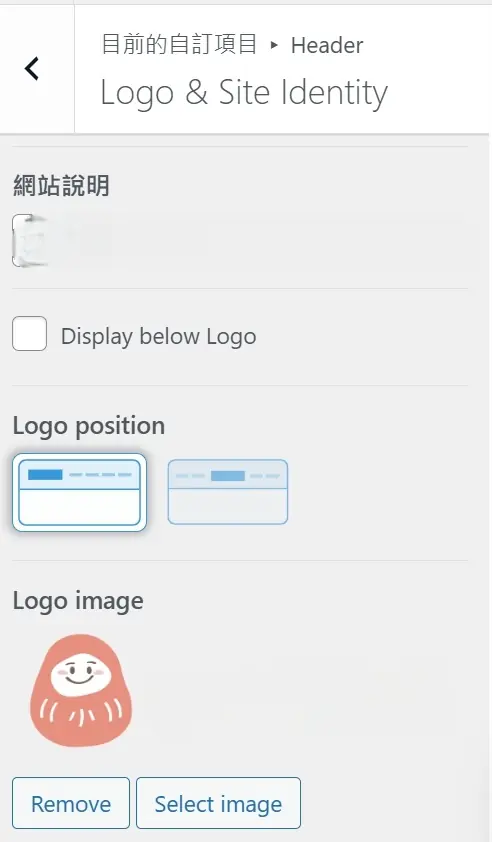Remove the current logo image
Screen dimensions: 492x842
point(71,803)
